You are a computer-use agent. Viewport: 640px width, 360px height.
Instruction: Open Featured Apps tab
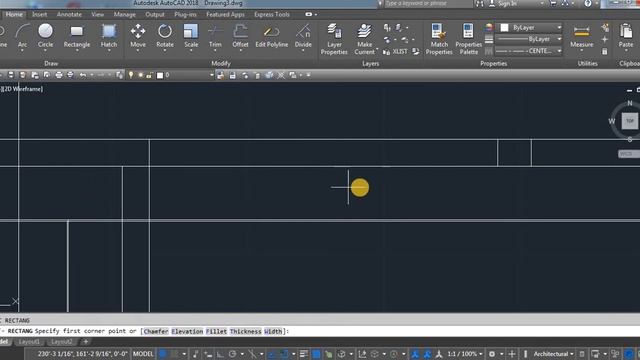pos(225,14)
